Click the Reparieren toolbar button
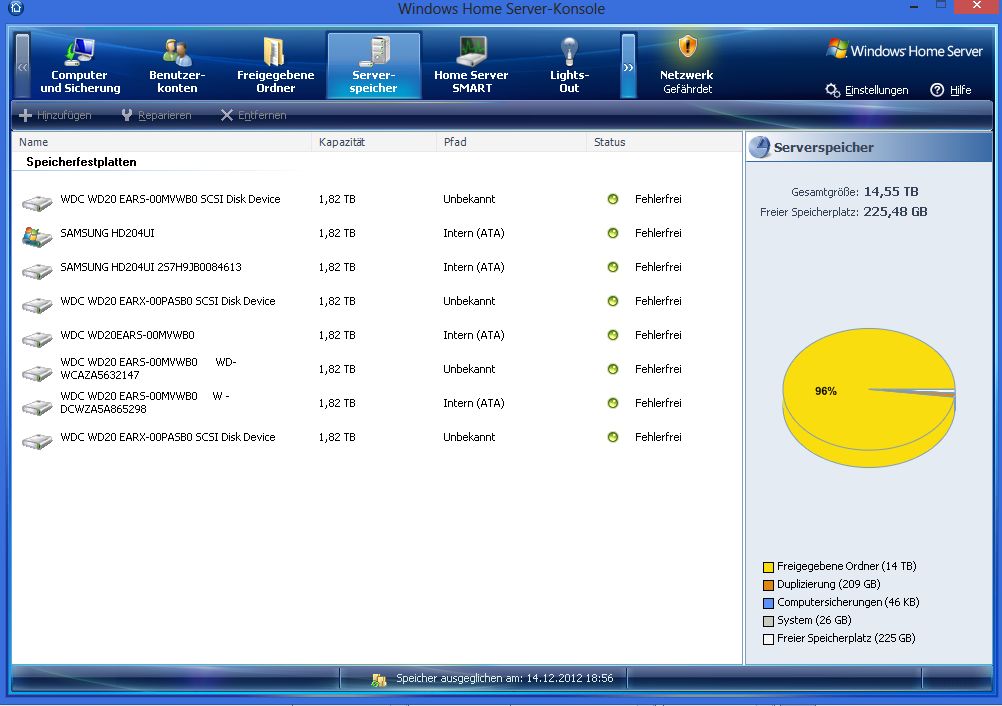Image resolution: width=1002 pixels, height=706 pixels. click(157, 115)
